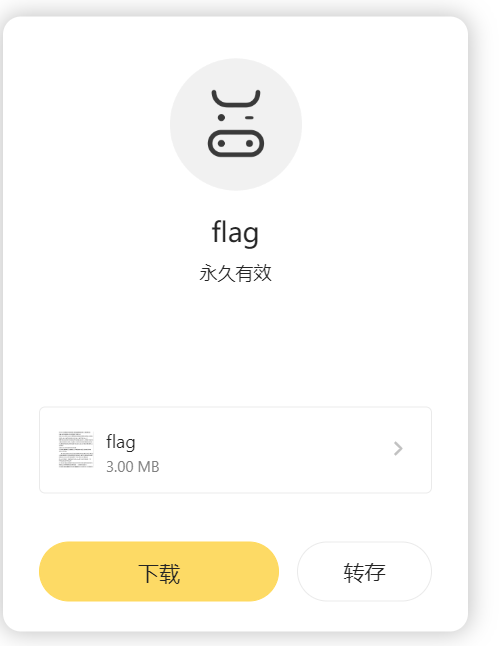Select the large flag share title

pos(235,233)
